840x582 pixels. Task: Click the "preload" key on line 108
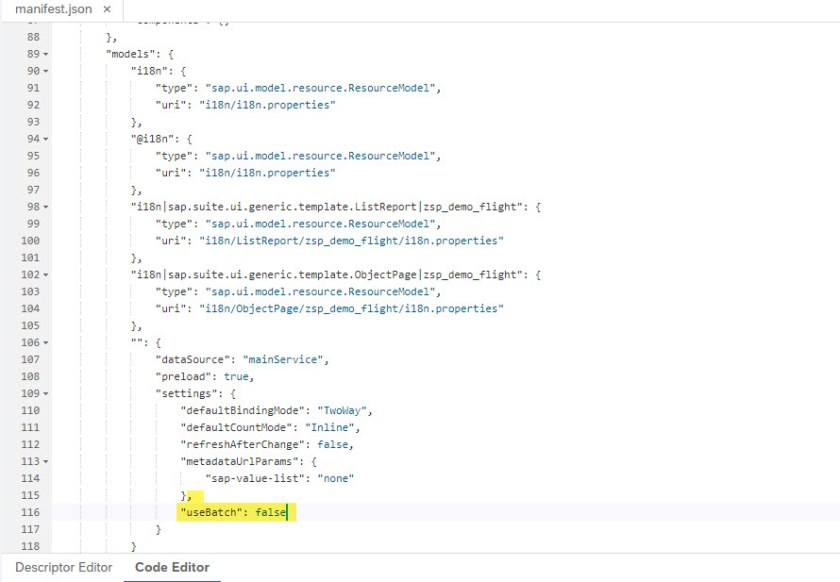183,377
